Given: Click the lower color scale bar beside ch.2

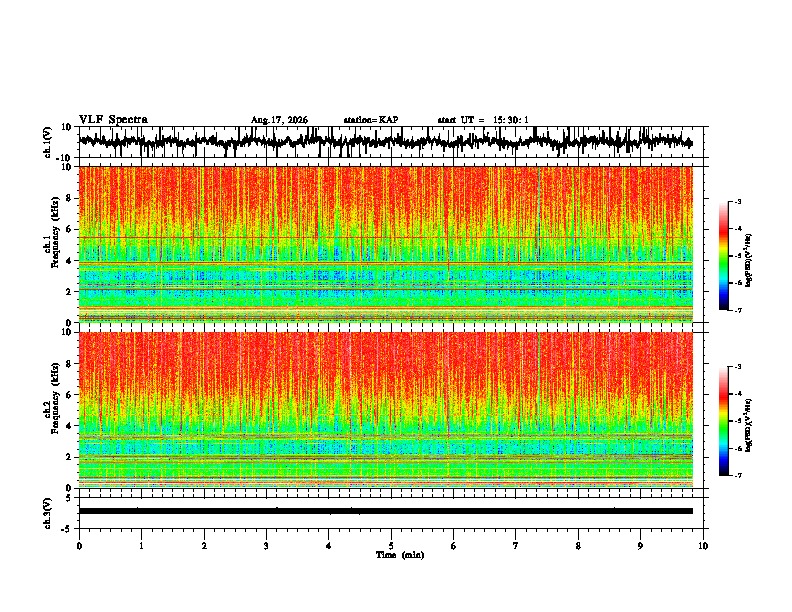Looking at the screenshot, I should point(724,421).
